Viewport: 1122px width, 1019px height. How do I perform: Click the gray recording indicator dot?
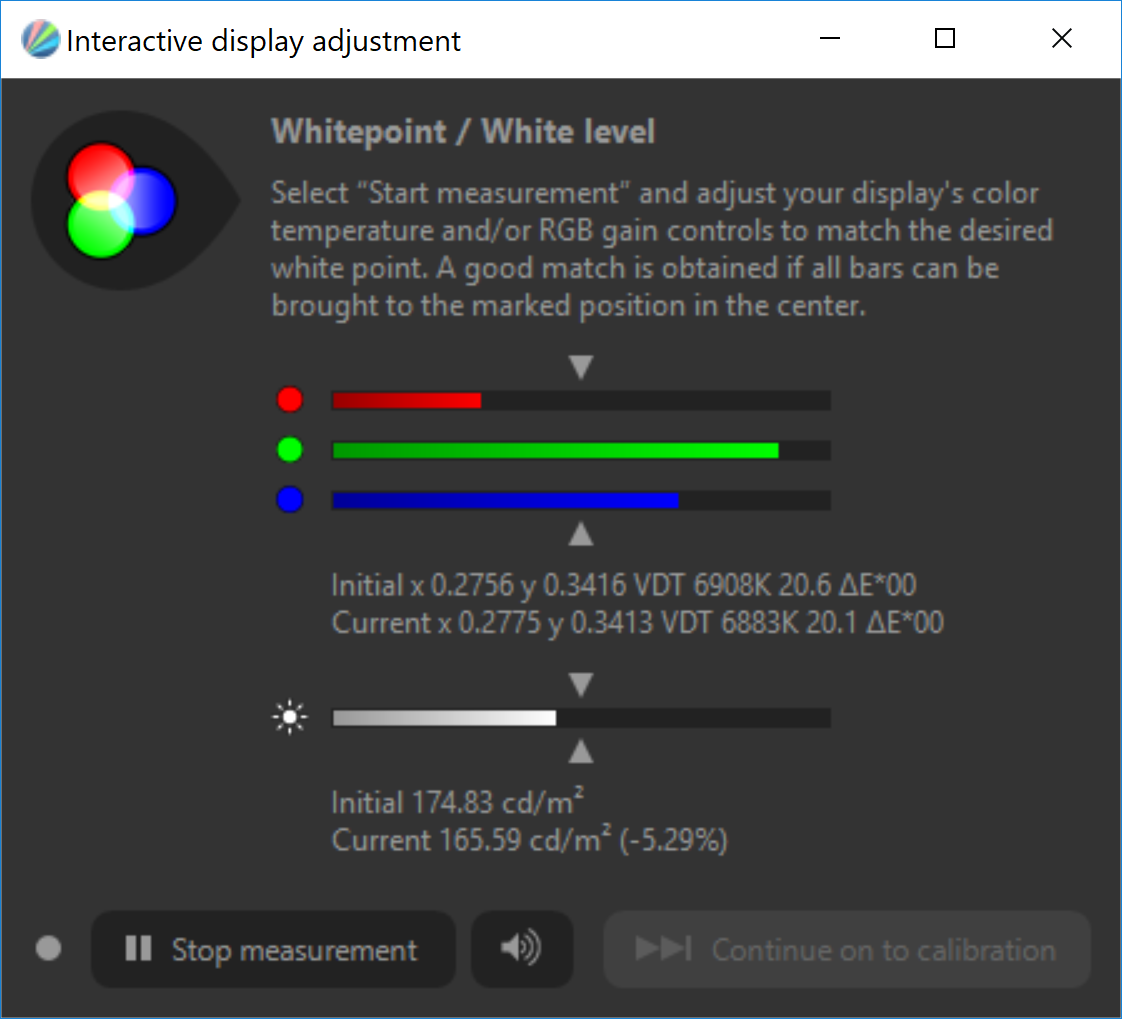point(49,949)
